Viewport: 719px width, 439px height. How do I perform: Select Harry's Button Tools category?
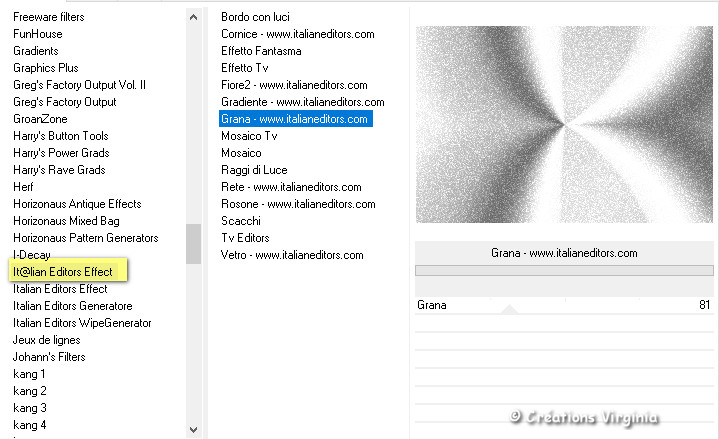point(61,136)
